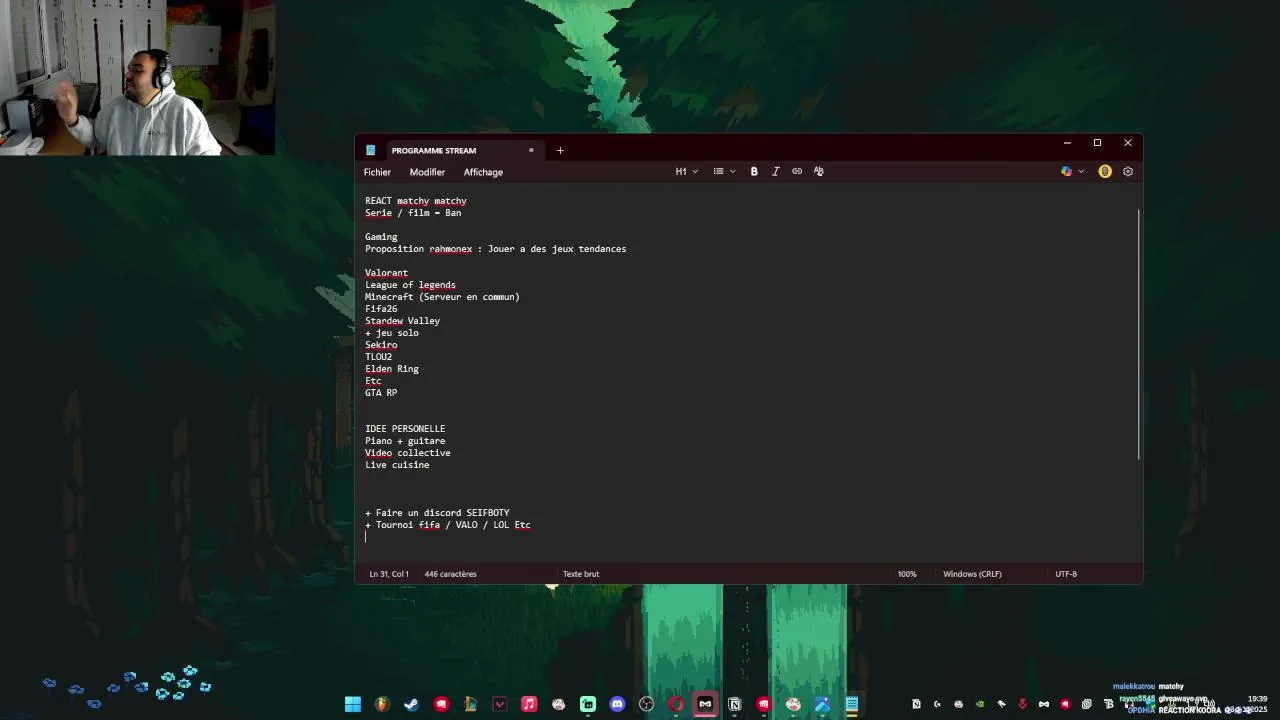This screenshot has height=720, width=1280.
Task: Minimize the Notepad window
Action: [1067, 143]
